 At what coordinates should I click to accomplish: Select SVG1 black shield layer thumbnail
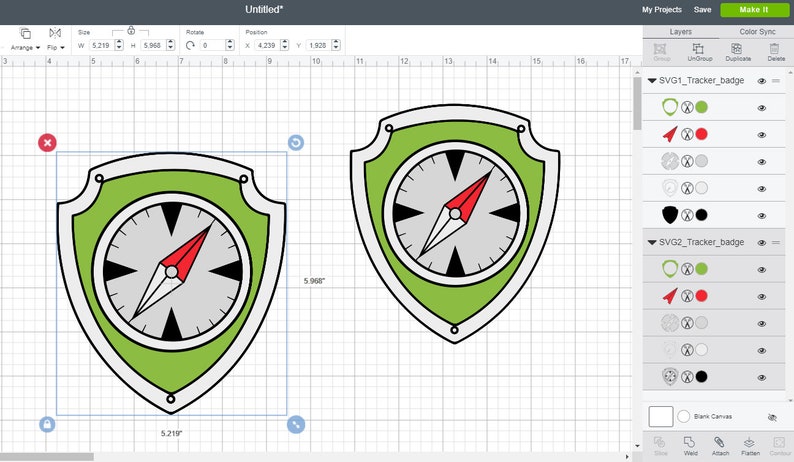670,215
